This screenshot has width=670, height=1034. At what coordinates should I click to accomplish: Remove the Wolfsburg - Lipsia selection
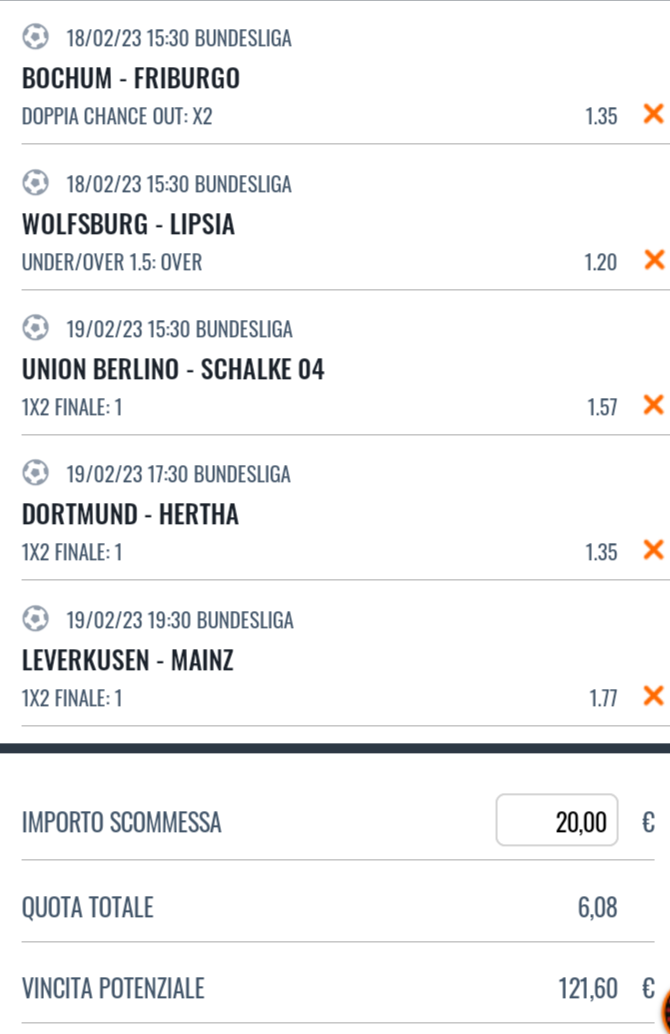653,260
